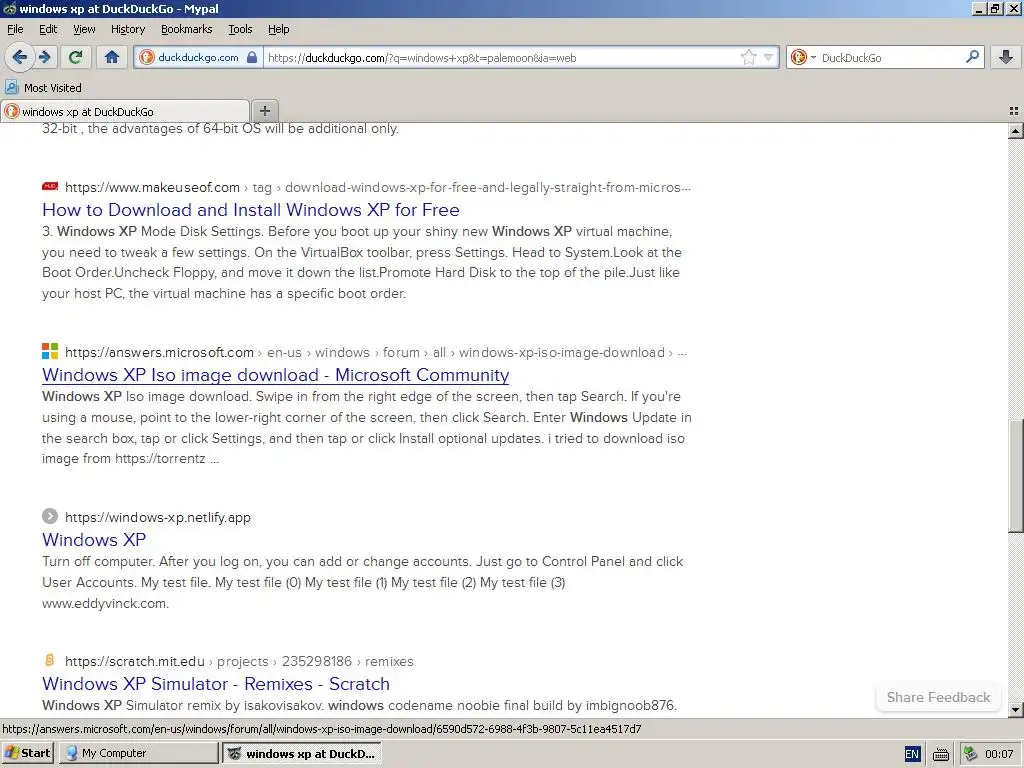
Task: Click the vertical scrollbar thumb
Action: pos(1015,475)
